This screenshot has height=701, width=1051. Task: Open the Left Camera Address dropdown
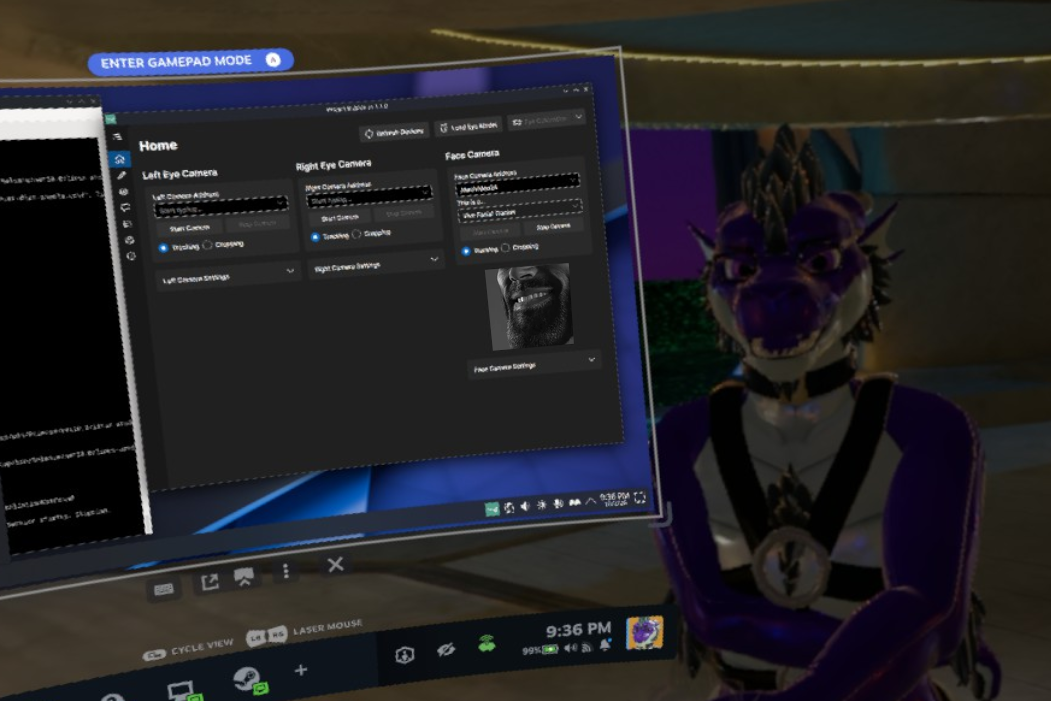point(220,207)
